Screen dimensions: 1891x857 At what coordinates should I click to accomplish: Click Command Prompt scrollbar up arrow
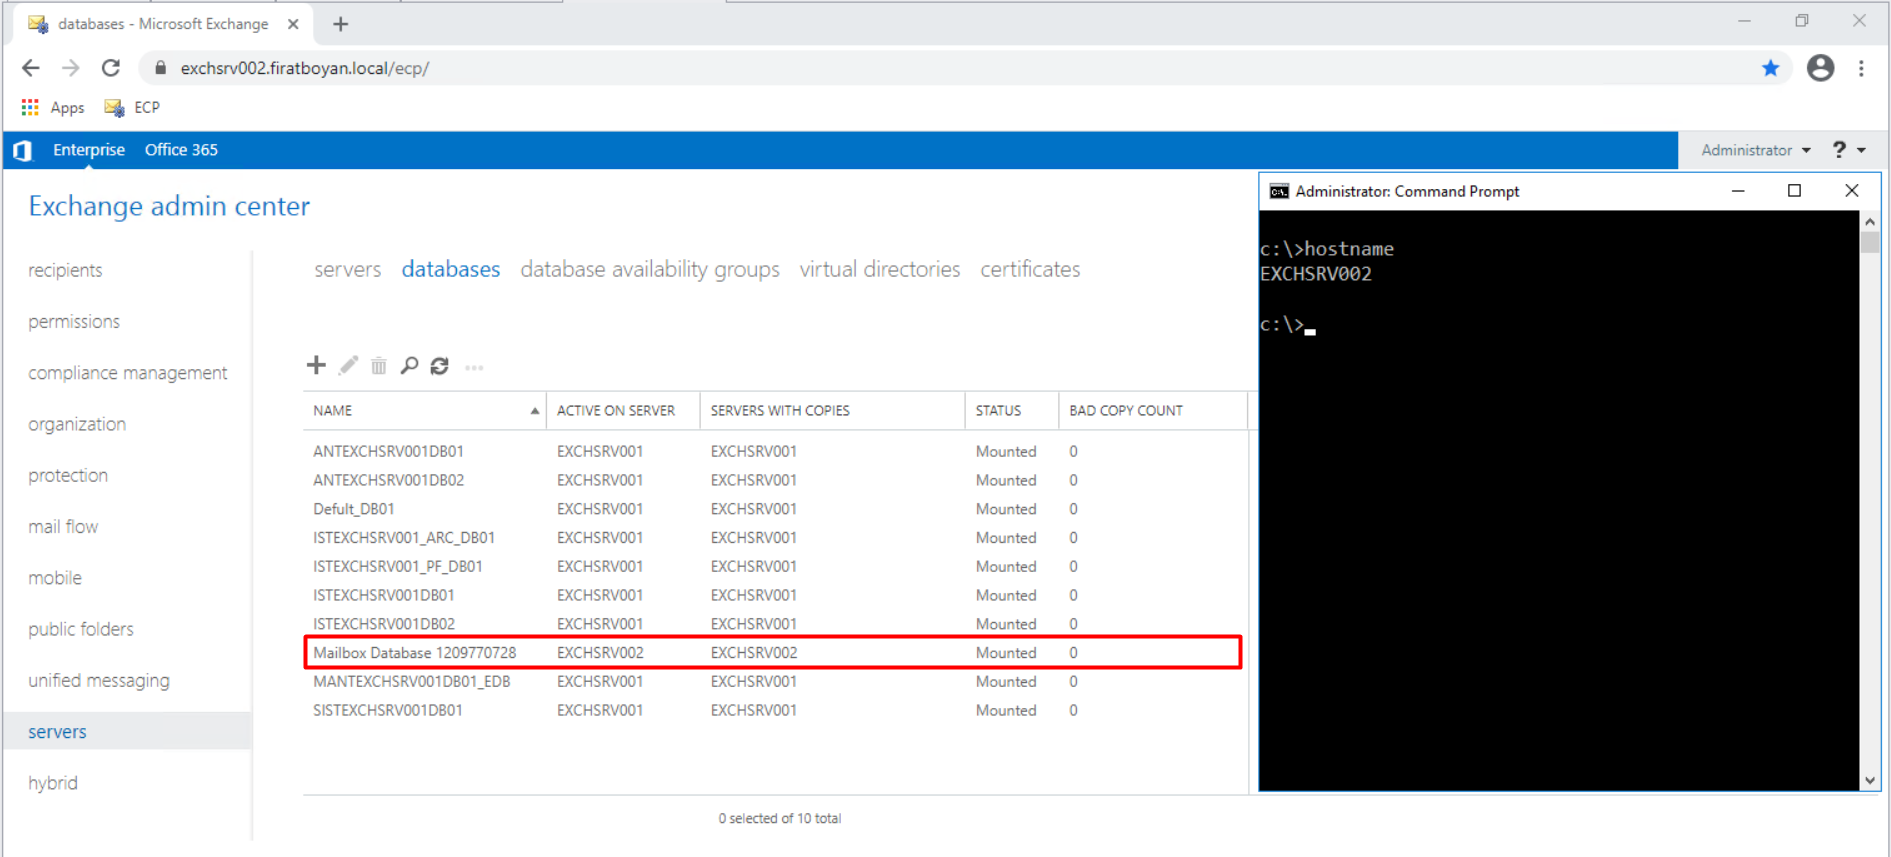[1870, 221]
